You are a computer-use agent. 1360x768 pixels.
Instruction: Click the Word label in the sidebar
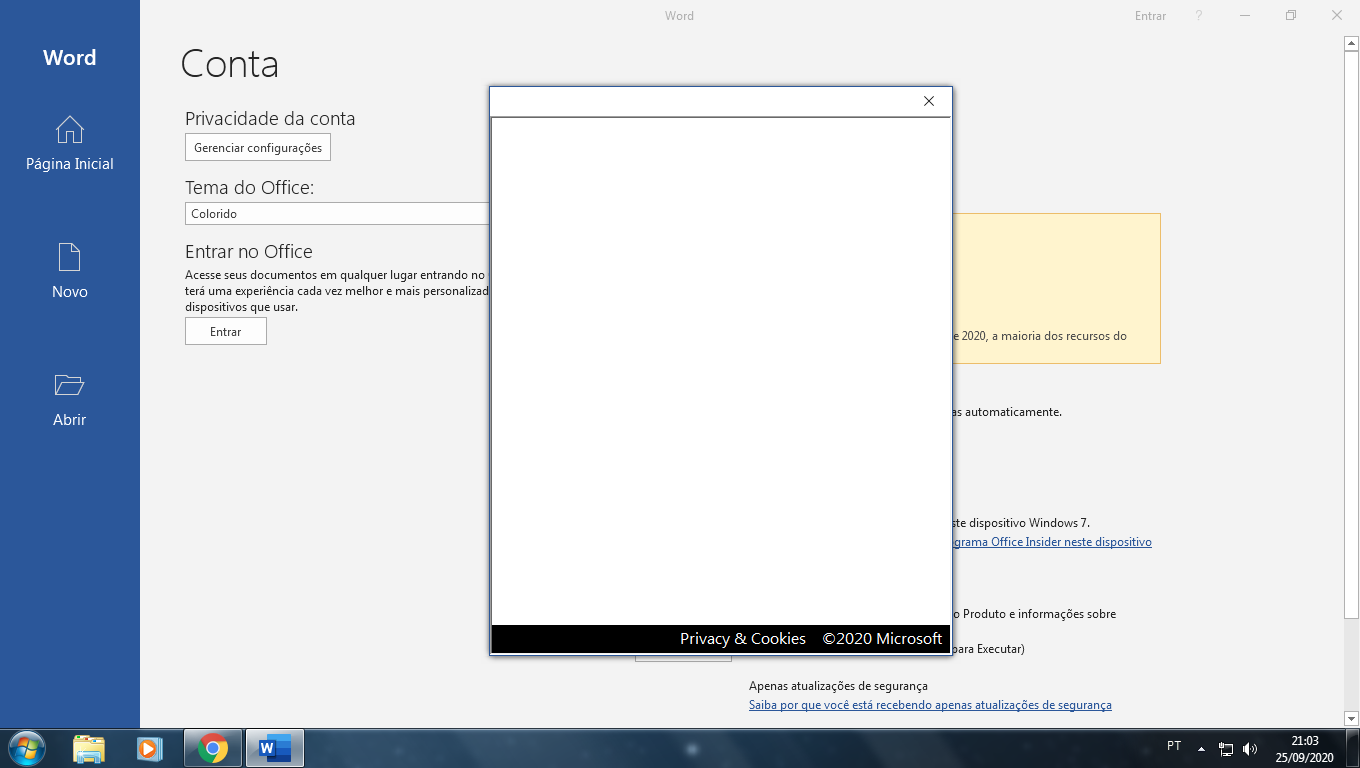coord(70,58)
